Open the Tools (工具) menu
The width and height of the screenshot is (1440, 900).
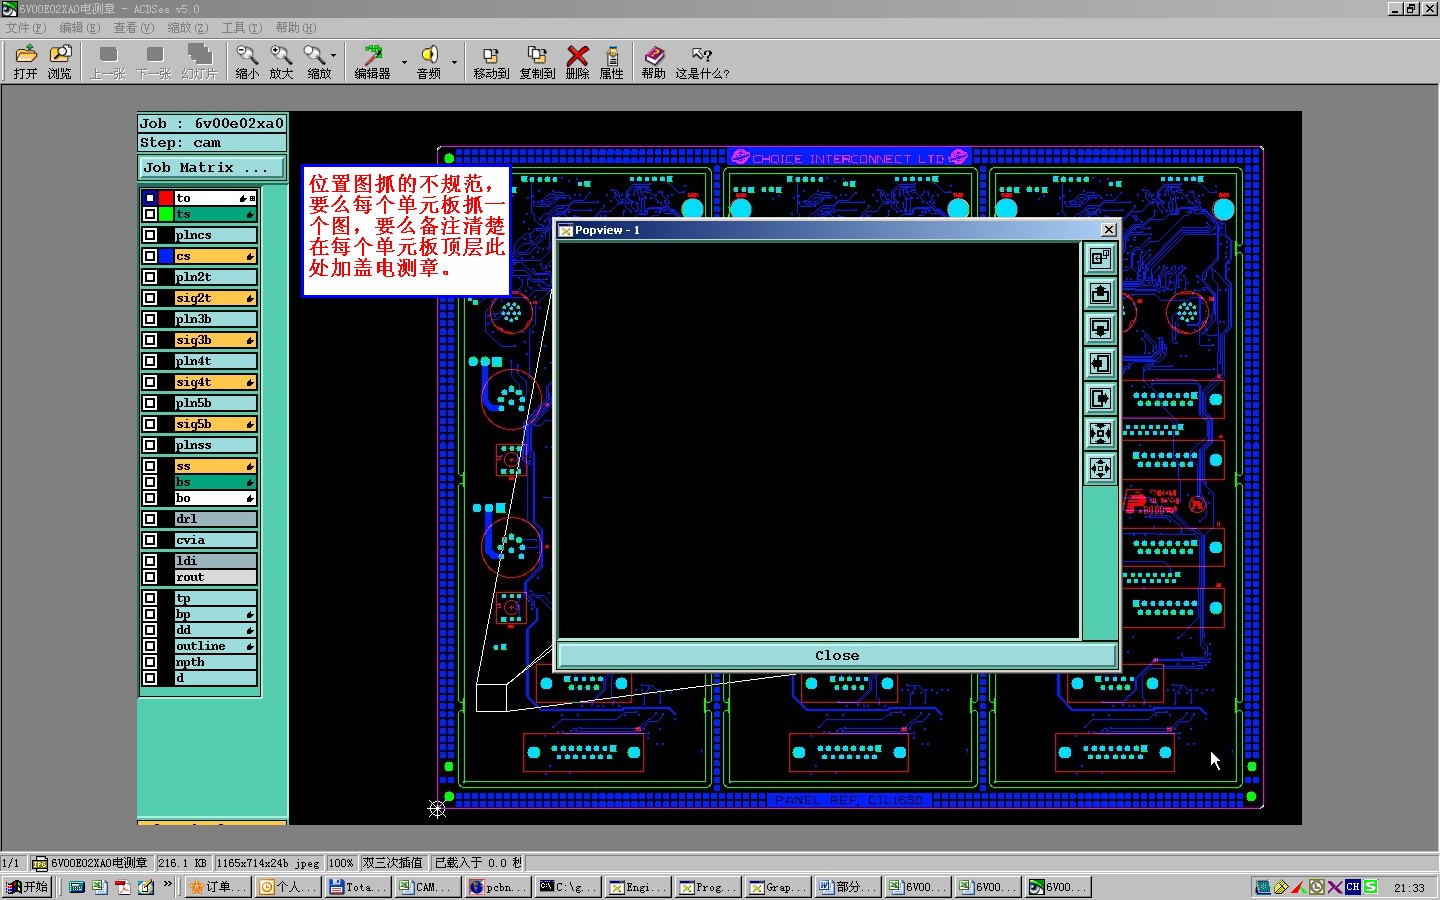[x=241, y=28]
